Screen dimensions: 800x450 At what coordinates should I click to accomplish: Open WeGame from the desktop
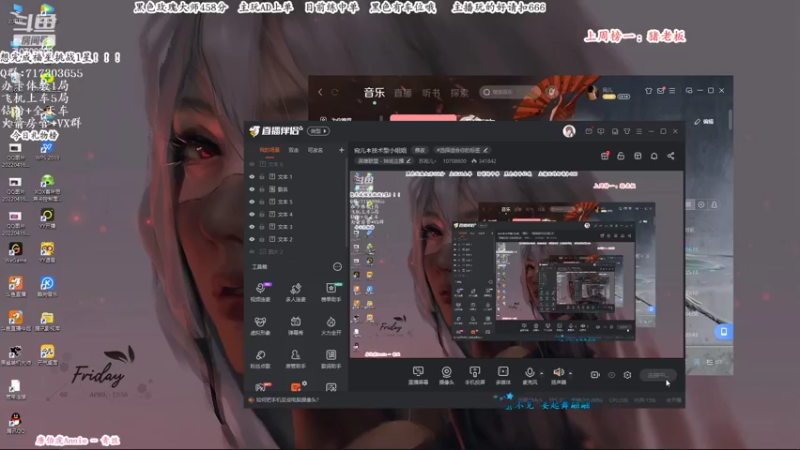point(15,252)
